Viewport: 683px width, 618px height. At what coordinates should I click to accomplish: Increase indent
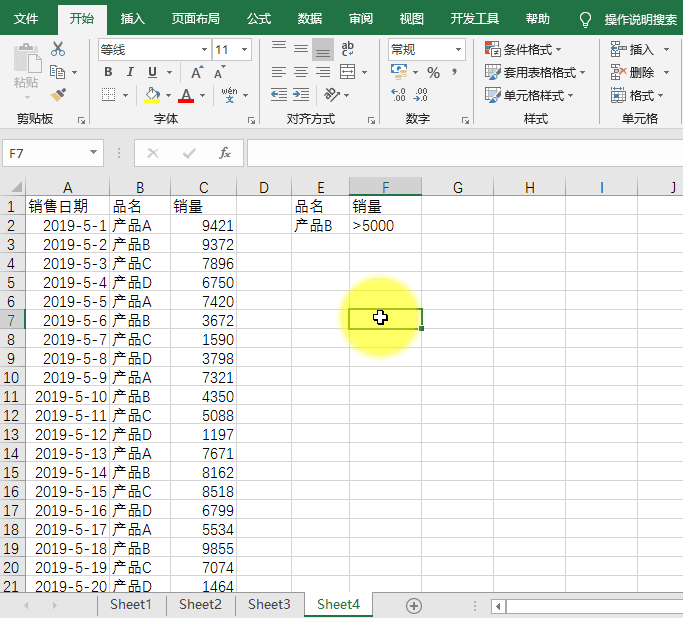301,95
